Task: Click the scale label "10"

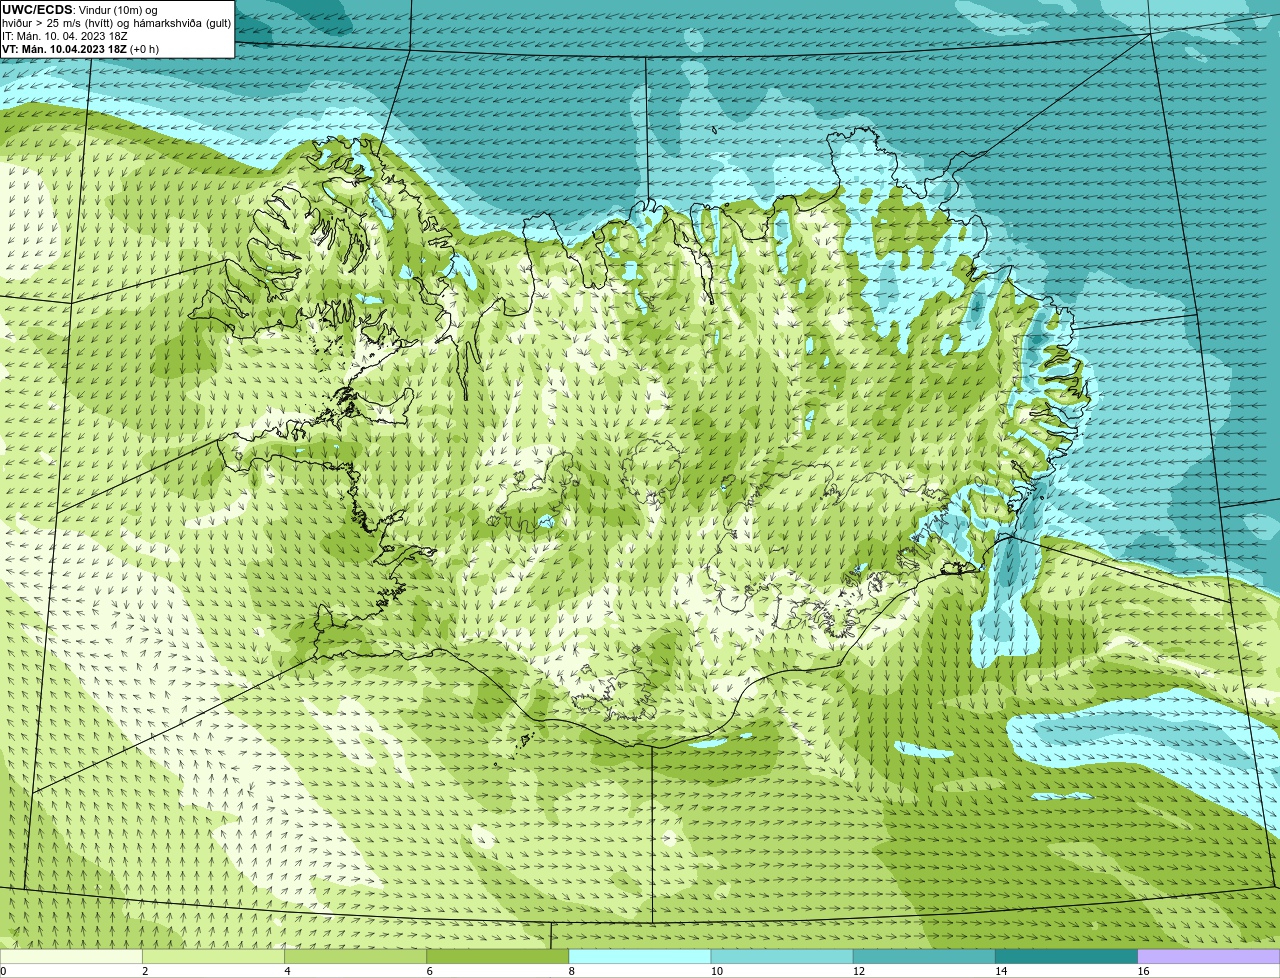Action: [717, 971]
